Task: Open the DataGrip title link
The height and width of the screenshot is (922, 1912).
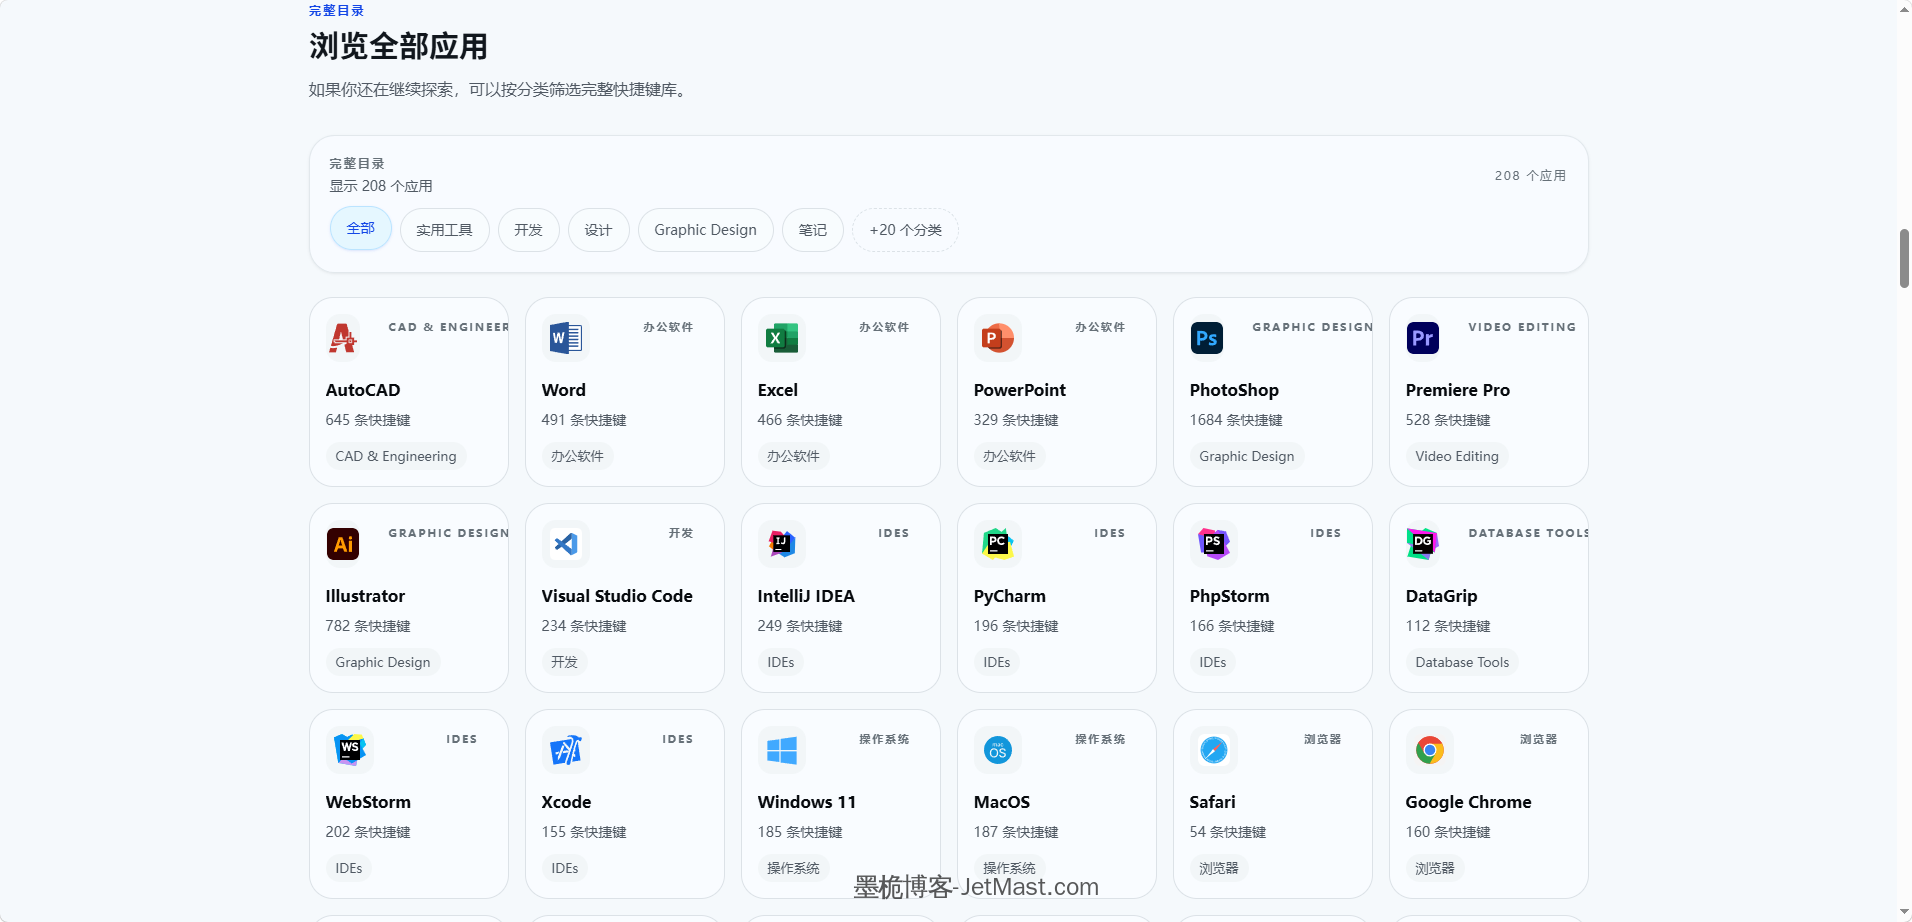Action: pyautogui.click(x=1441, y=596)
